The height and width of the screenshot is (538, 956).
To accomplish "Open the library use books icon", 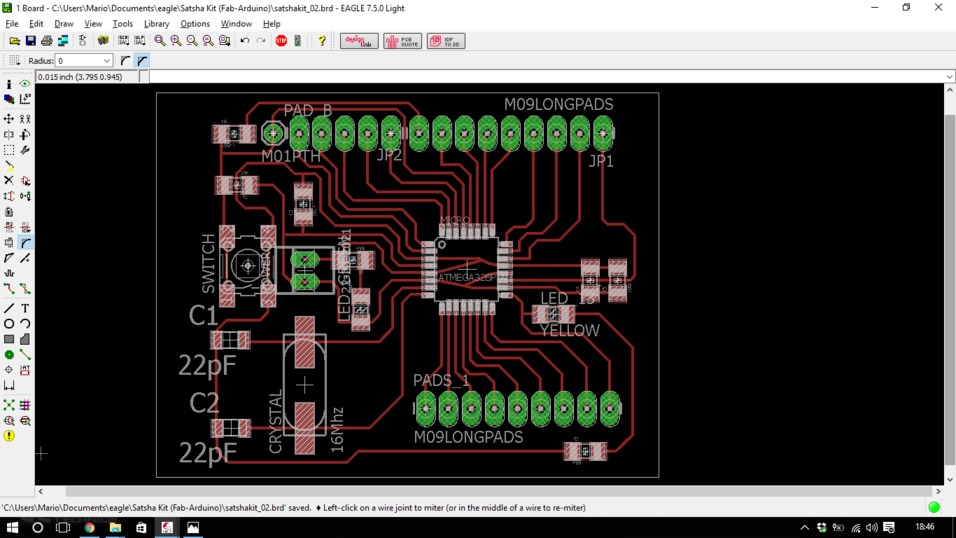I will tap(103, 41).
